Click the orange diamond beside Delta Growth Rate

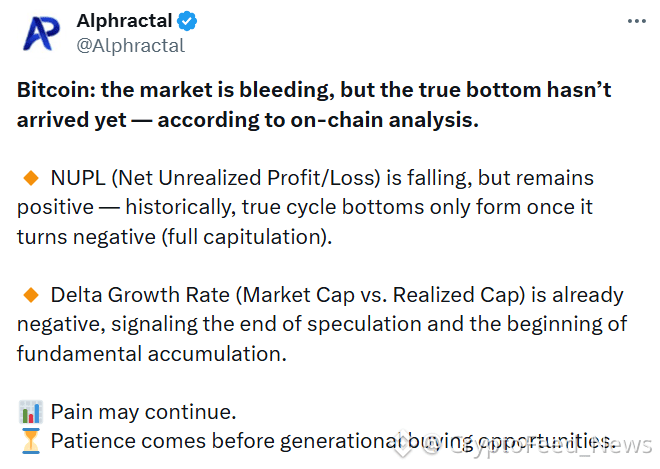[31, 295]
